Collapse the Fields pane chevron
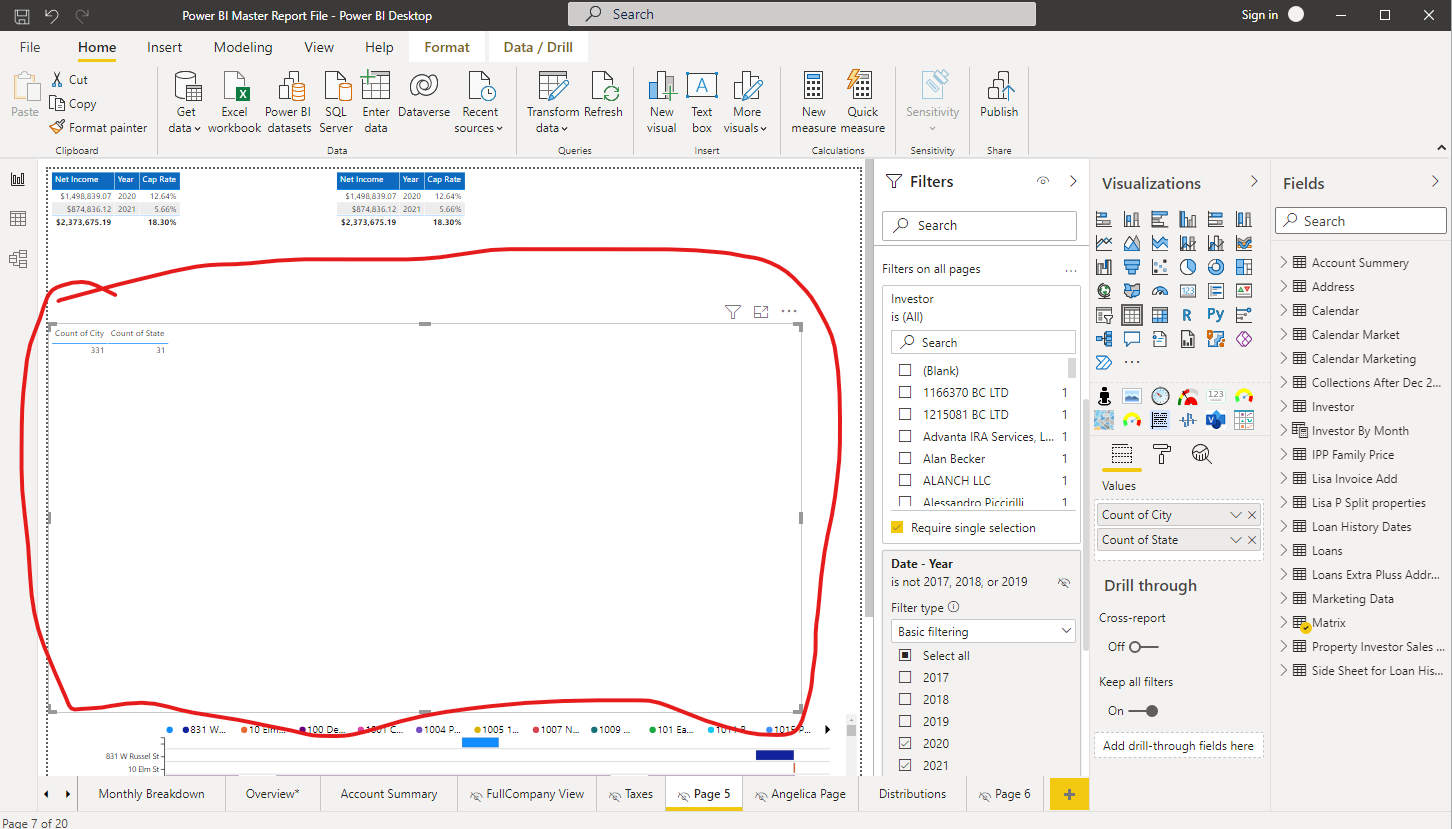The image size is (1452, 829). [x=1435, y=182]
